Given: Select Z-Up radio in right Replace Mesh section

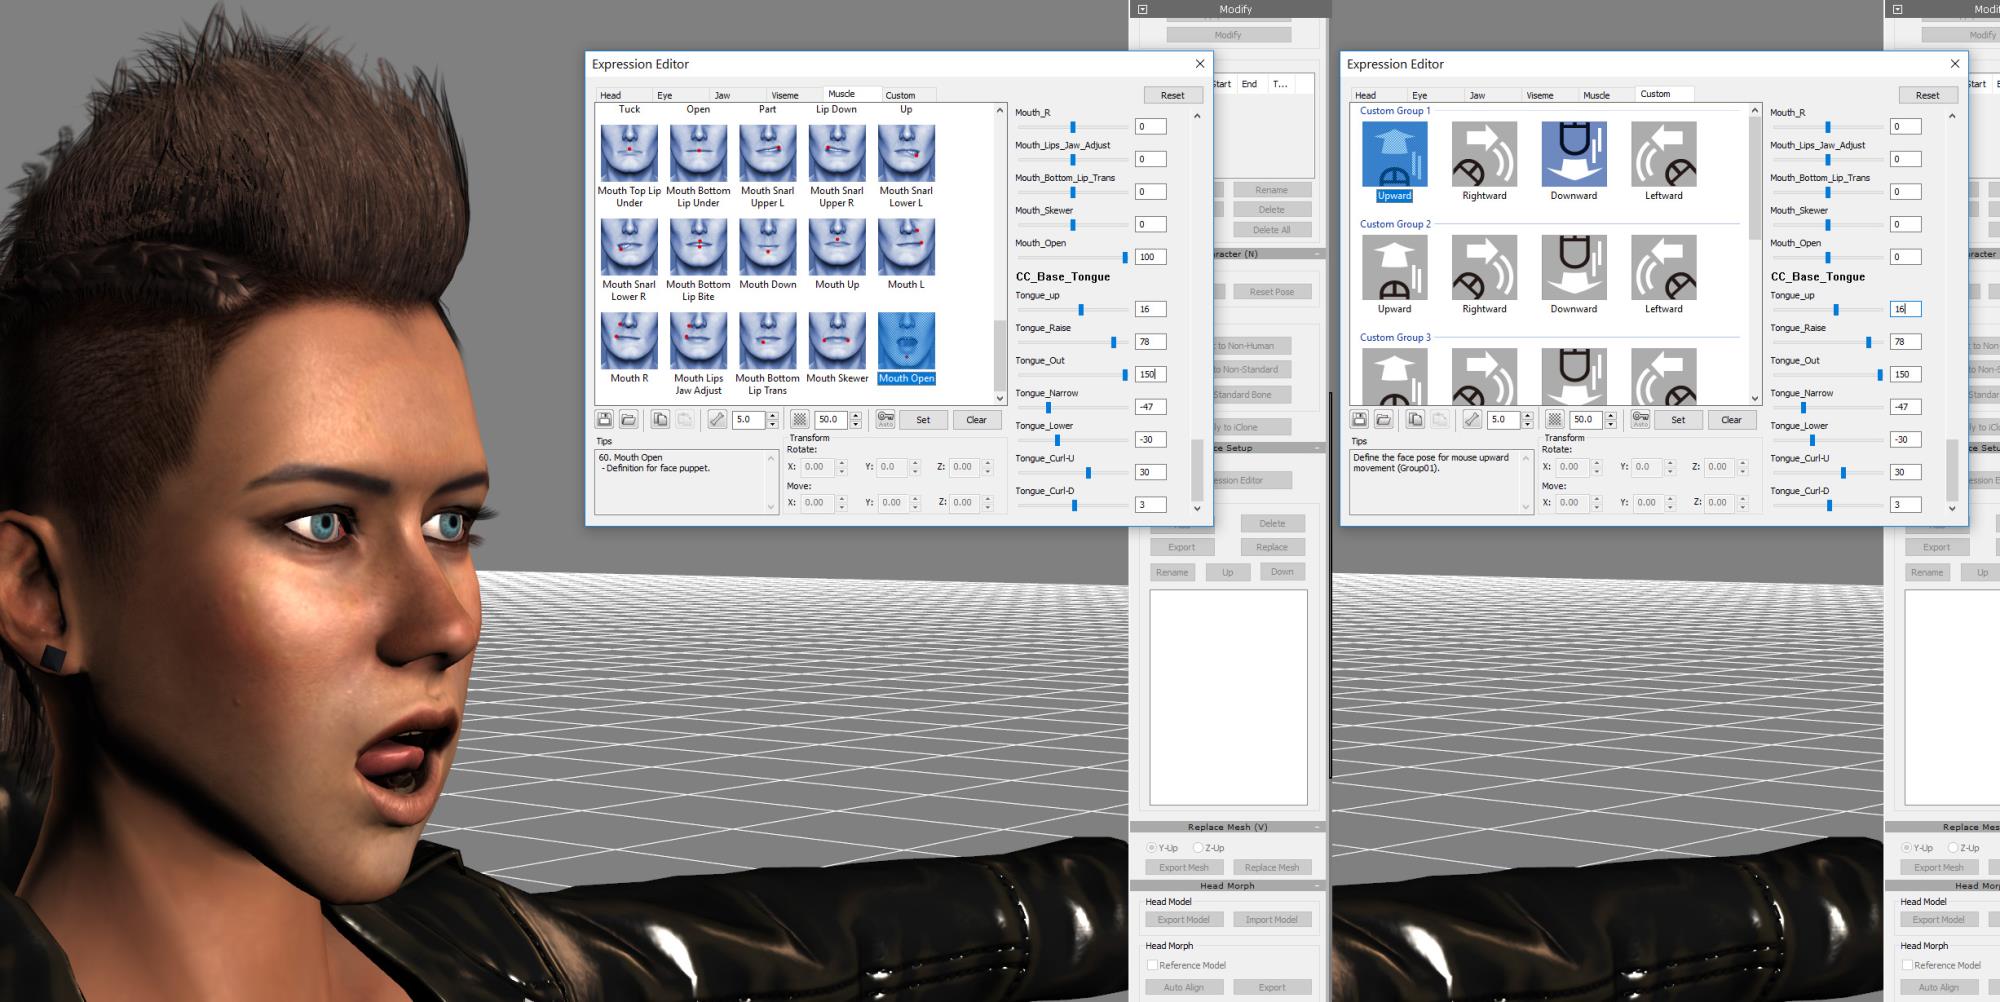Looking at the screenshot, I should point(1953,848).
